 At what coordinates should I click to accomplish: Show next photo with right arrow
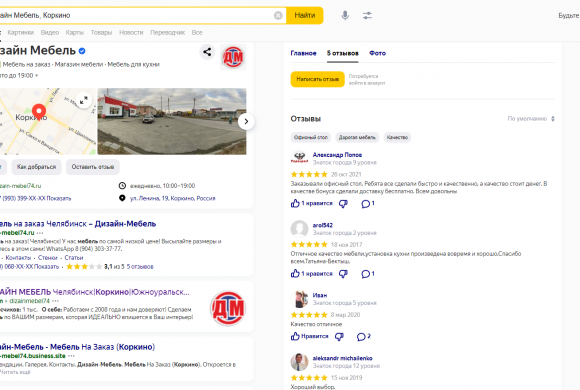[x=246, y=121]
